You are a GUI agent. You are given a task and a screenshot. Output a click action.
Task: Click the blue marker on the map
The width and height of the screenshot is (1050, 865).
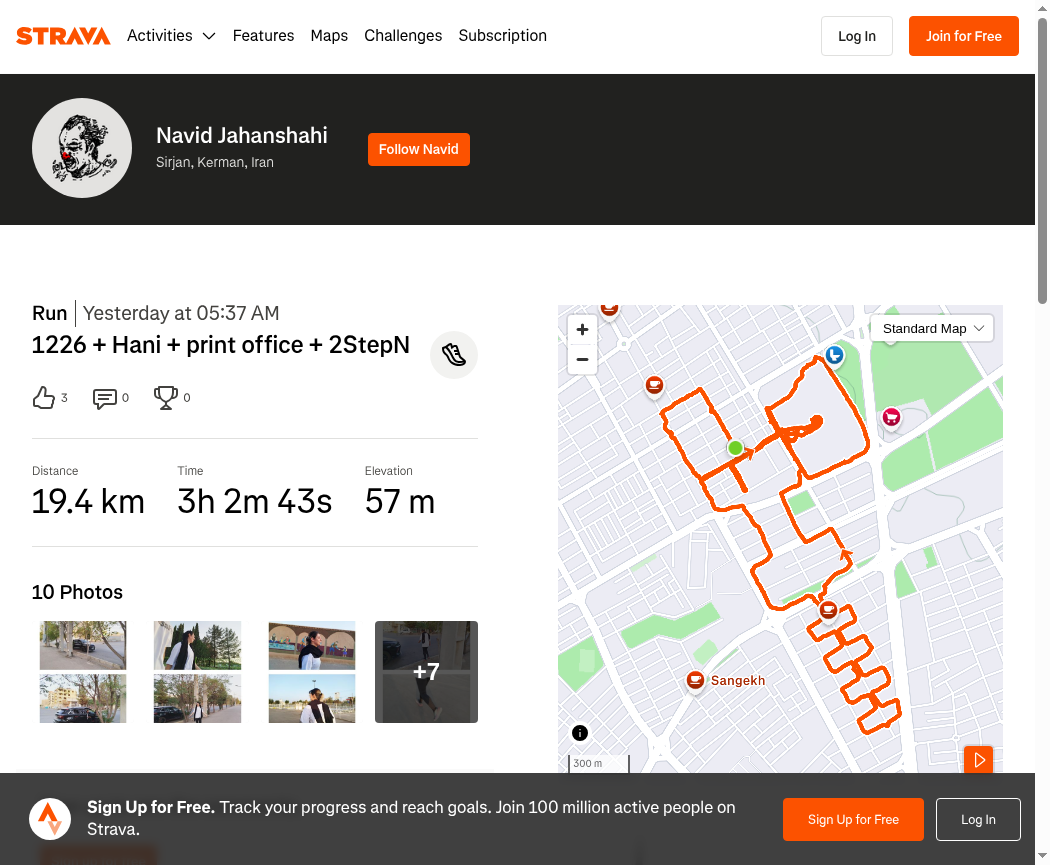pyautogui.click(x=834, y=355)
